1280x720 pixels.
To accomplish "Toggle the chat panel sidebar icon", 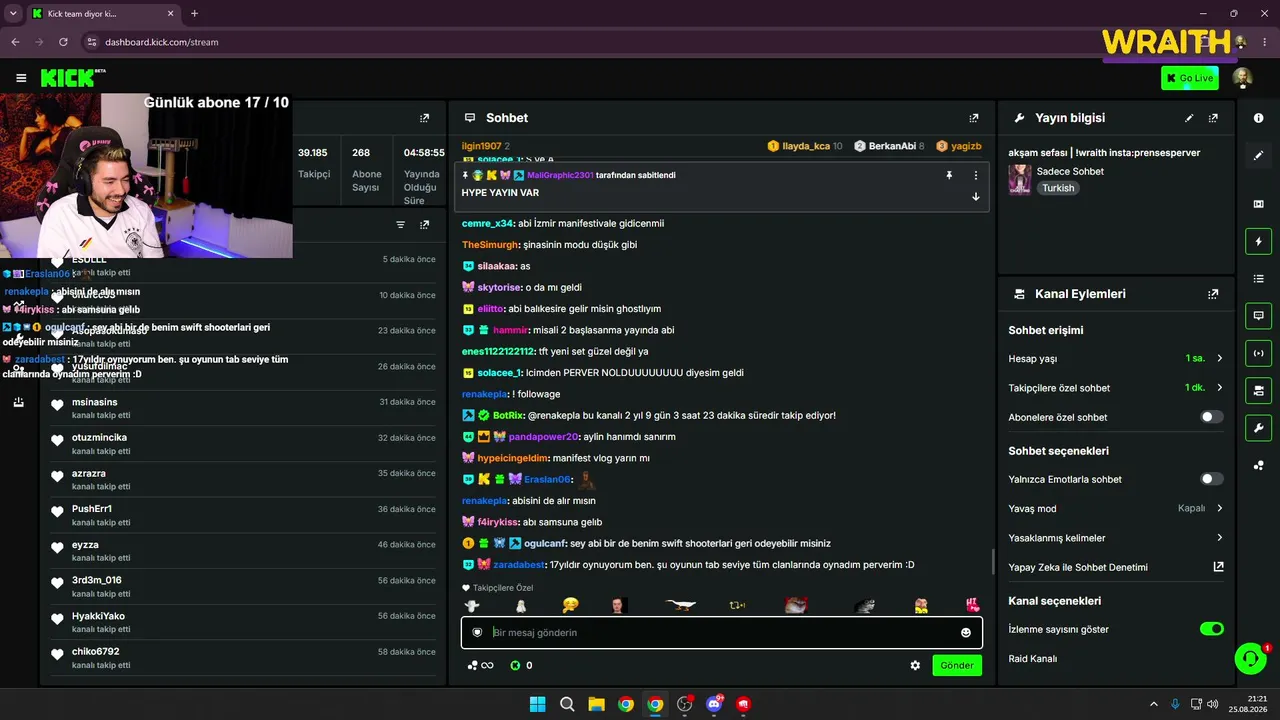I will pyautogui.click(x=1258, y=315).
